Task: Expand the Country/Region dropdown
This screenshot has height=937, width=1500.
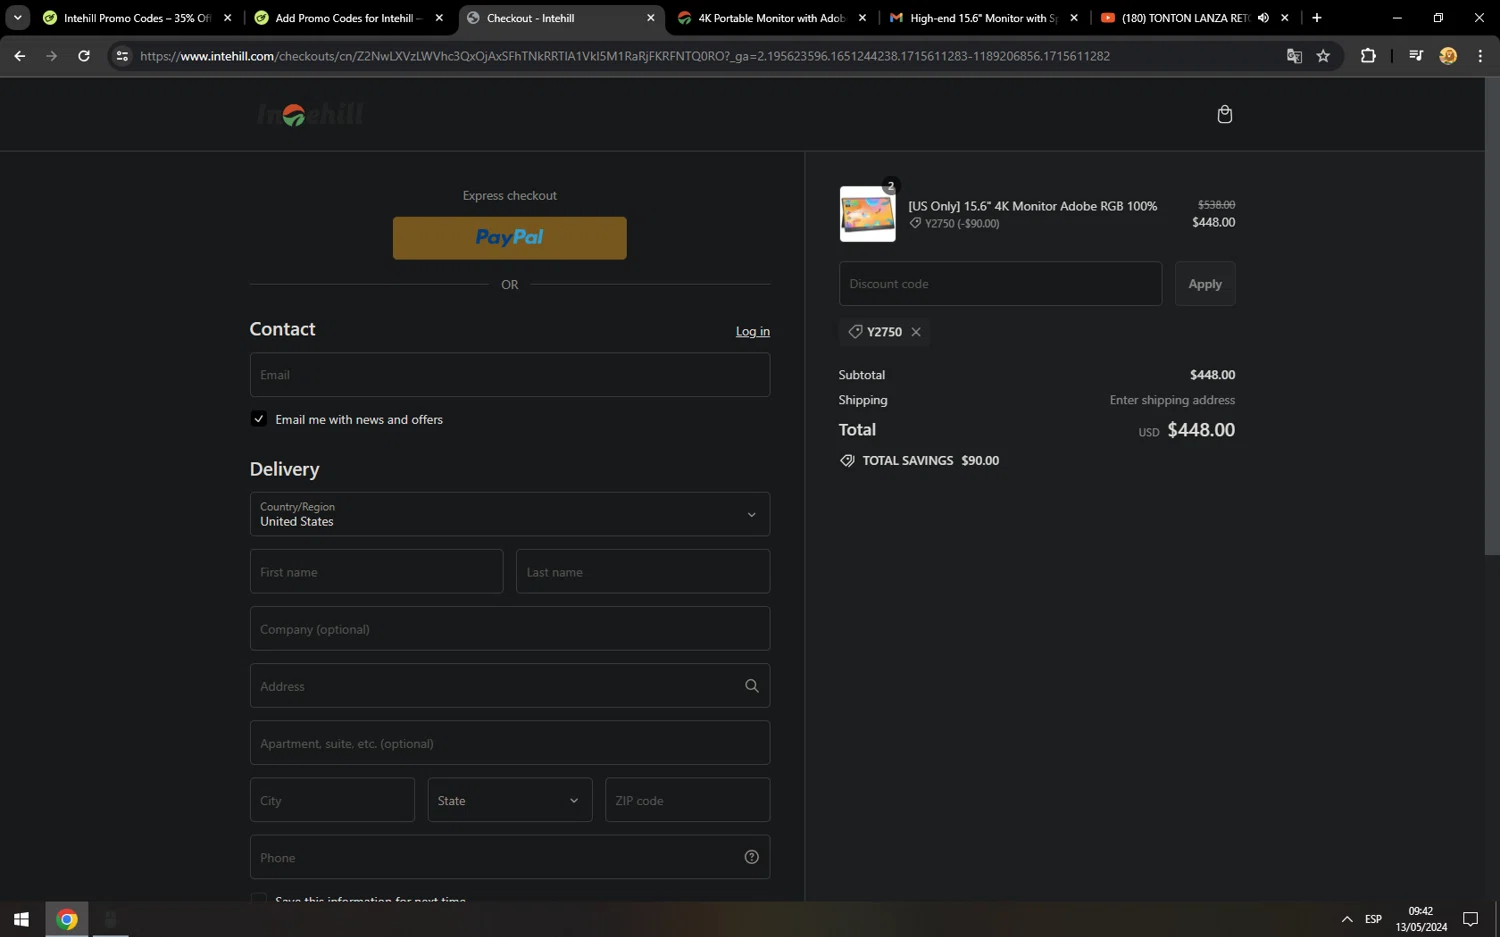Action: pos(510,514)
